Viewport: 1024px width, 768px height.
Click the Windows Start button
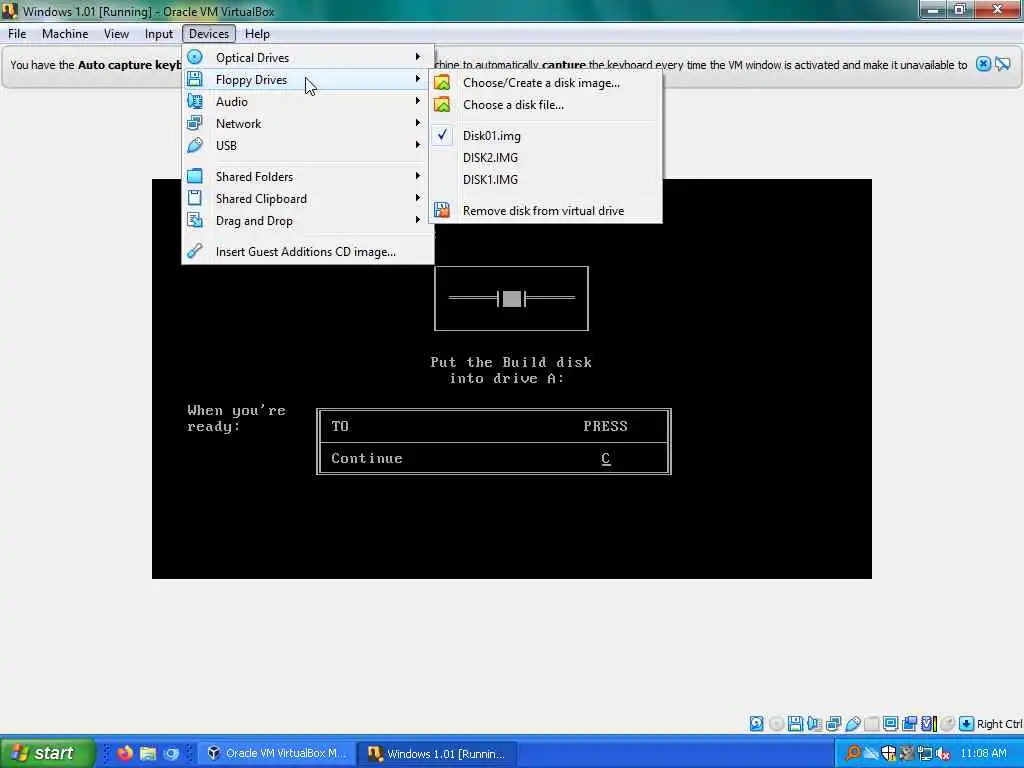pos(46,753)
